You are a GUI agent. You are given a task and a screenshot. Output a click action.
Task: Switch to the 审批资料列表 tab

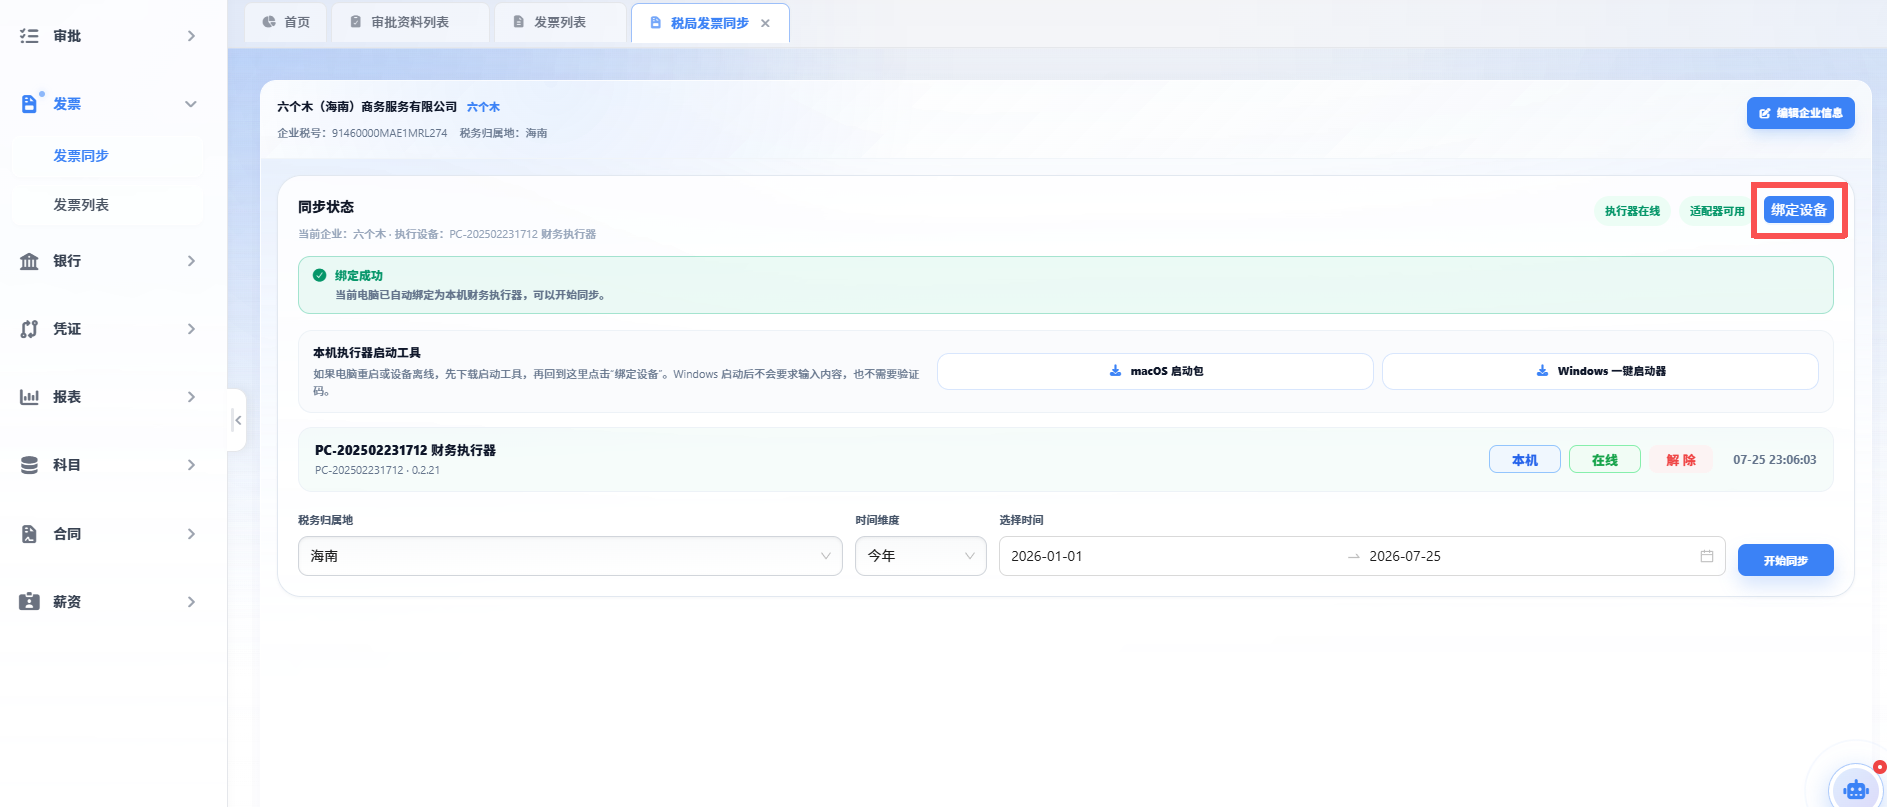[410, 22]
